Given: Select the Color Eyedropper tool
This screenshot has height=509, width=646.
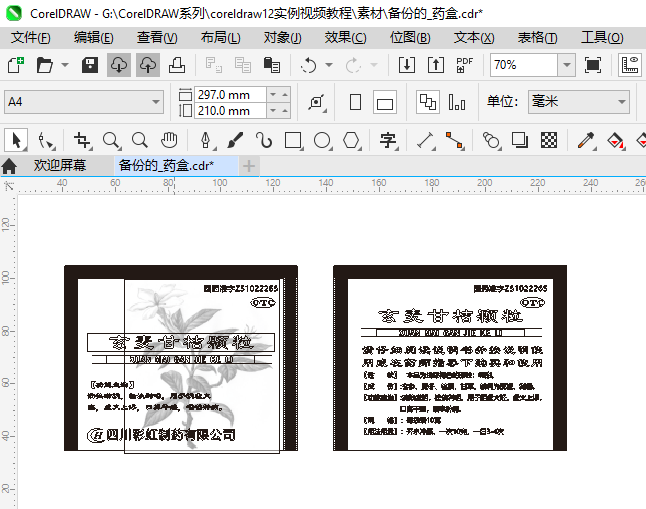Looking at the screenshot, I should pos(586,141).
